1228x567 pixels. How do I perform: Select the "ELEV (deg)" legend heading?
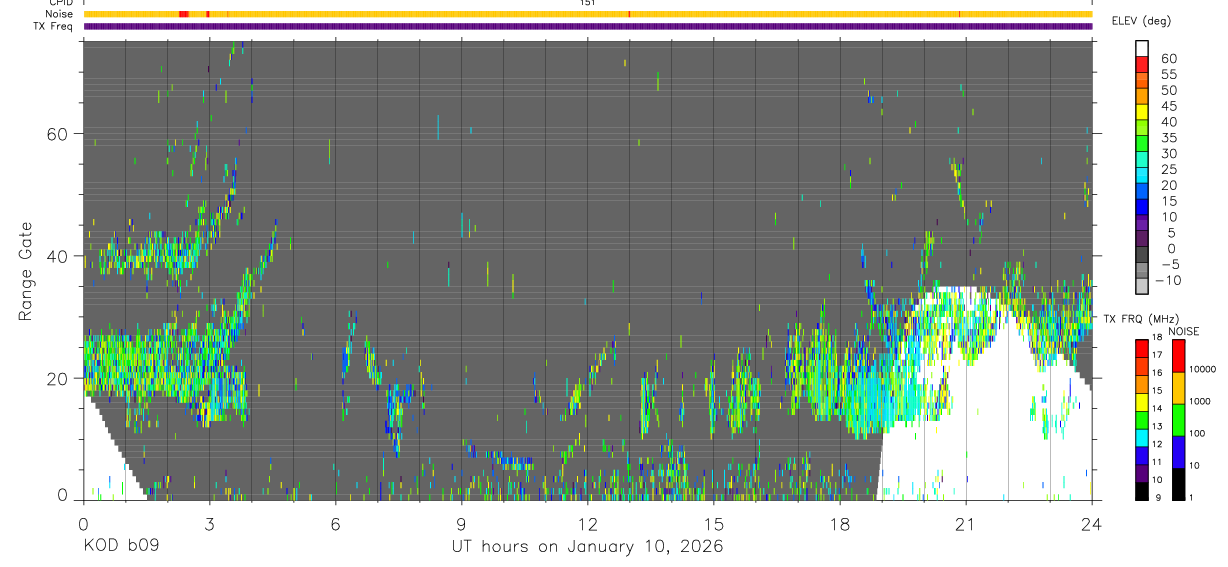(1141, 21)
